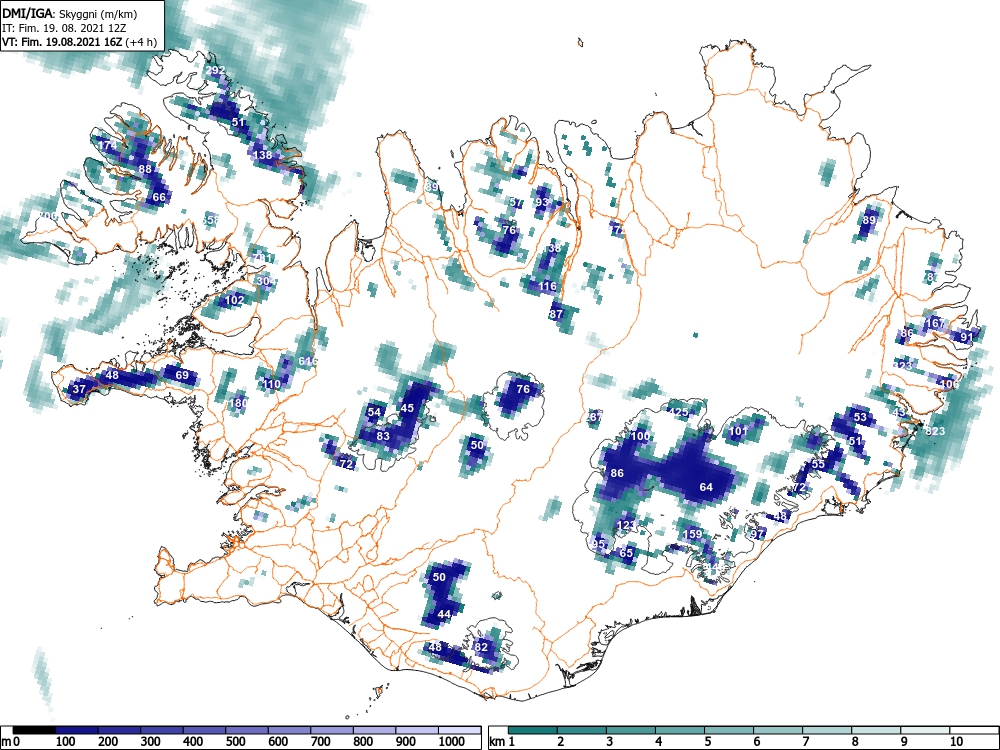Viewport: 1000px width, 750px height.
Task: Click the visibility value '65' on the map
Action: (626, 553)
